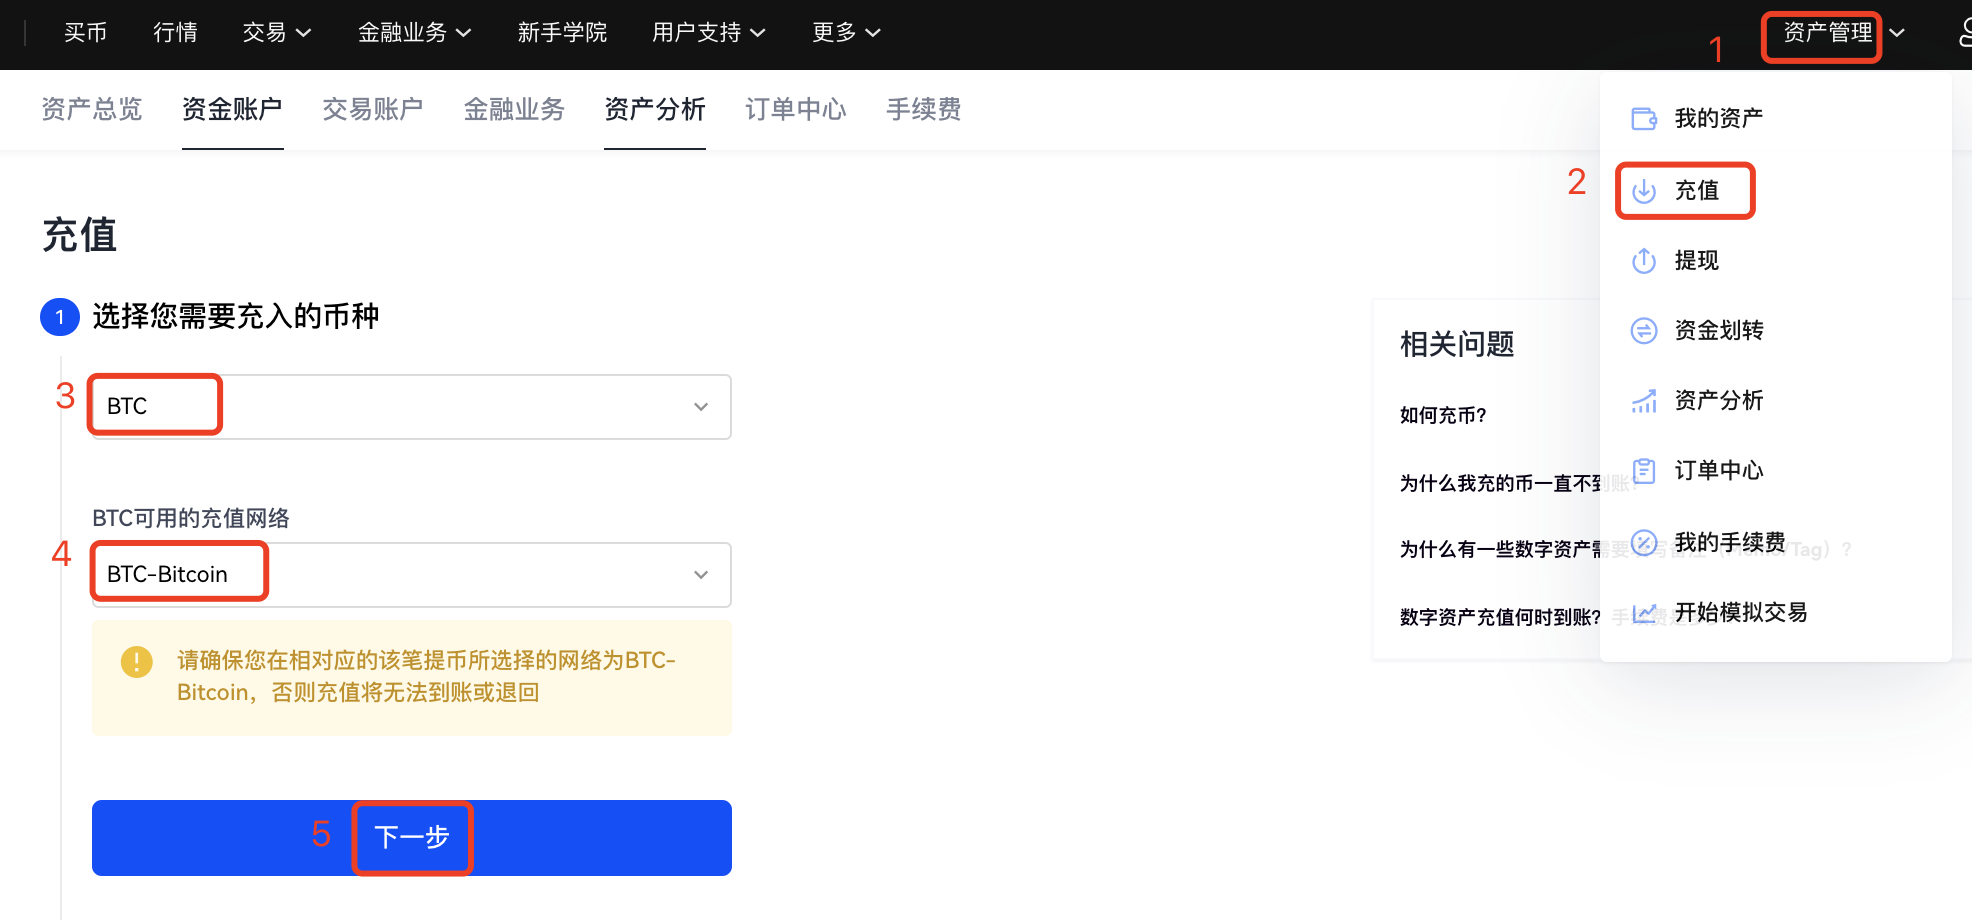Image resolution: width=1972 pixels, height=920 pixels.
Task: Click chevron next to 资产管理
Action: (1897, 33)
